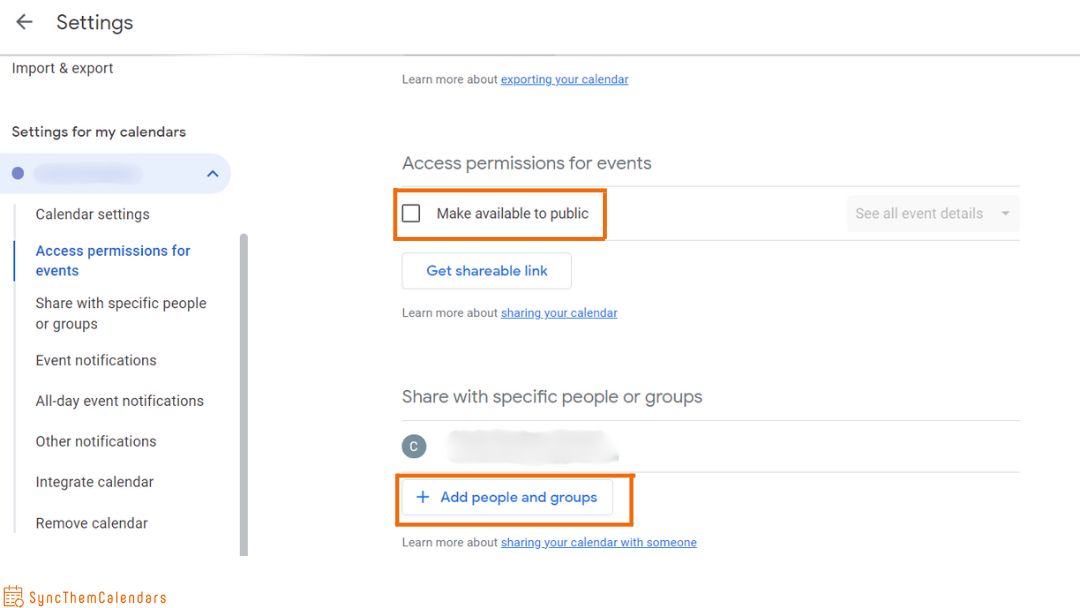
Task: Click the 'C' avatar icon
Action: (x=413, y=446)
